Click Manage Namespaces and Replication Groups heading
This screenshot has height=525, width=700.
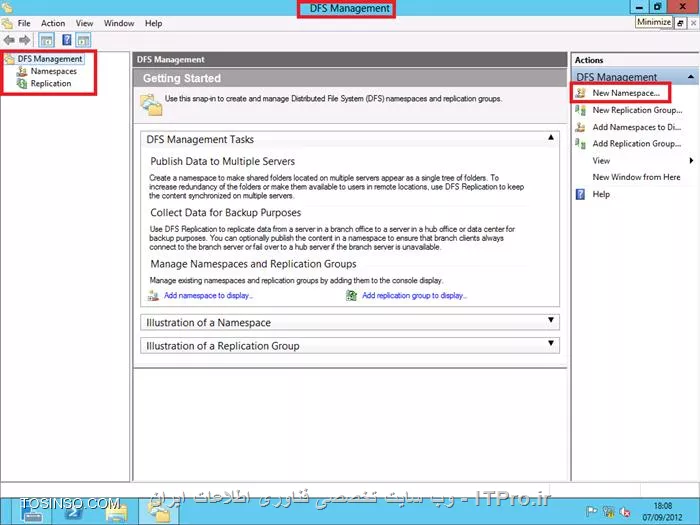pos(253,264)
